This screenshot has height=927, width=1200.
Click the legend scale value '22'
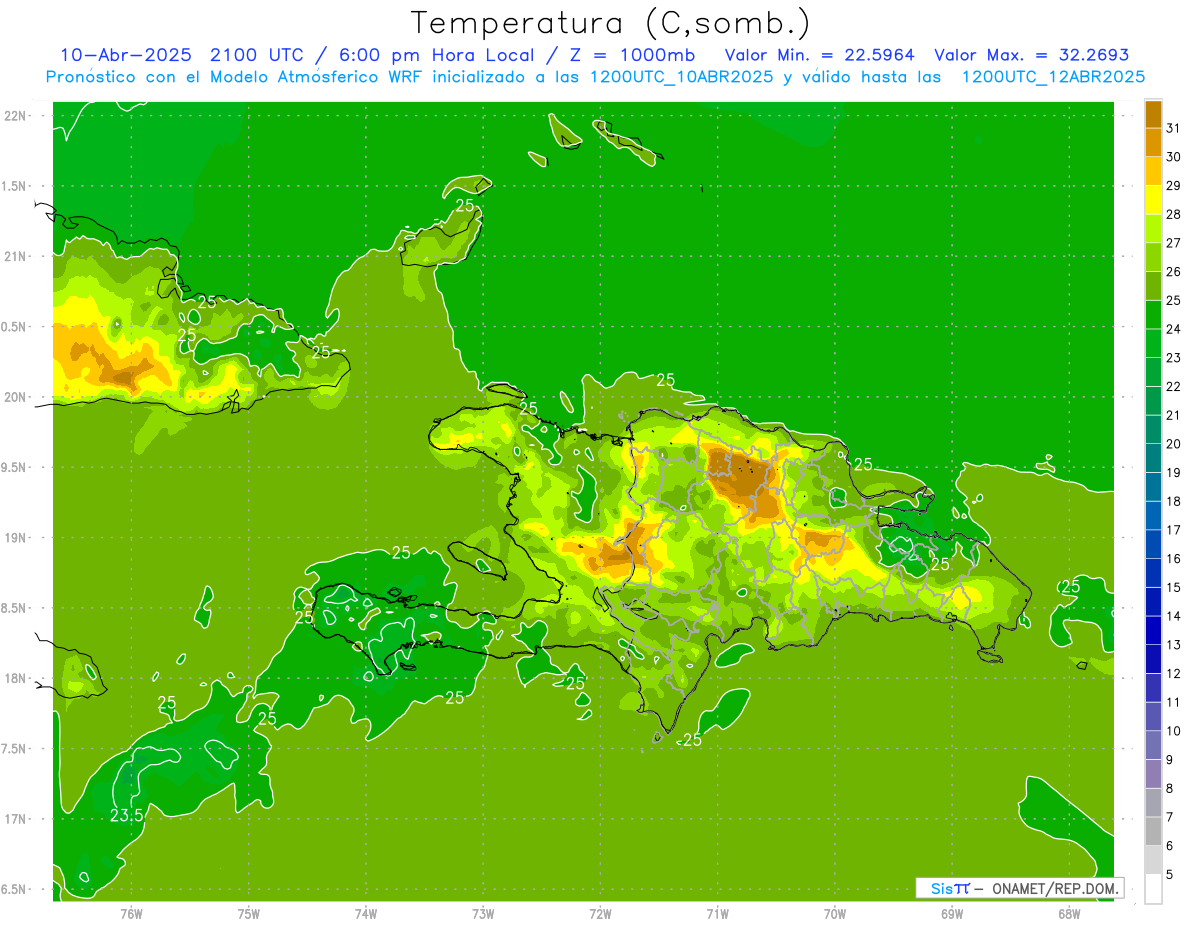pyautogui.click(x=1174, y=386)
